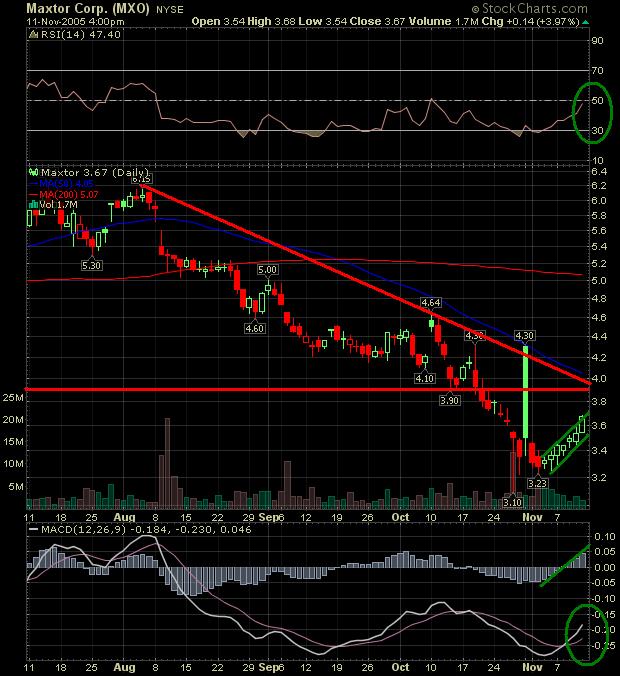Click the red MA(200) legend line
The width and height of the screenshot is (620, 676).
tap(33, 194)
